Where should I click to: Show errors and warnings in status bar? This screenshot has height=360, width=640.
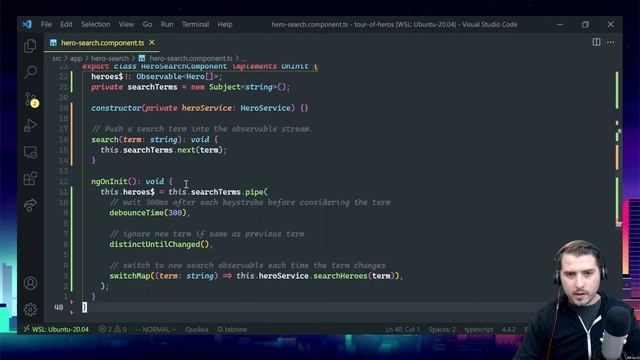click(113, 329)
